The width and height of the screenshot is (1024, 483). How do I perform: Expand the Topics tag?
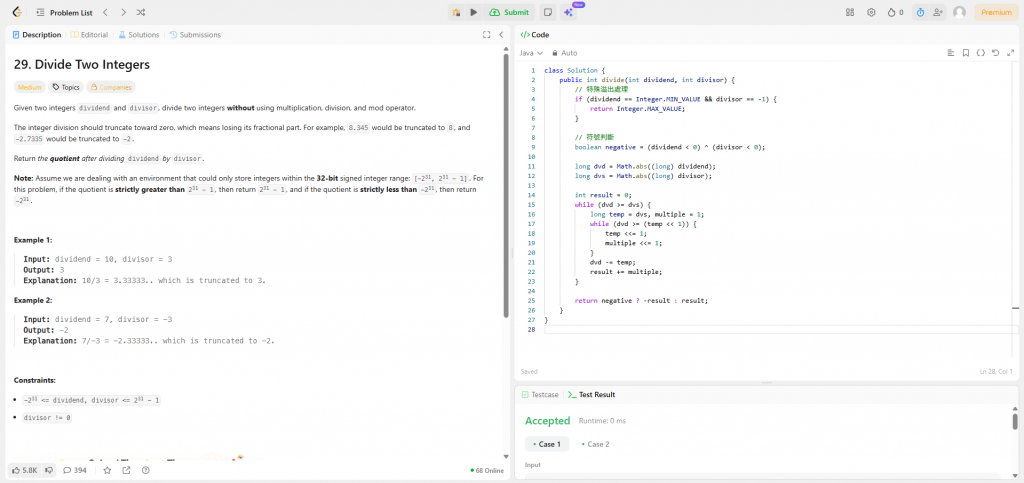point(66,87)
